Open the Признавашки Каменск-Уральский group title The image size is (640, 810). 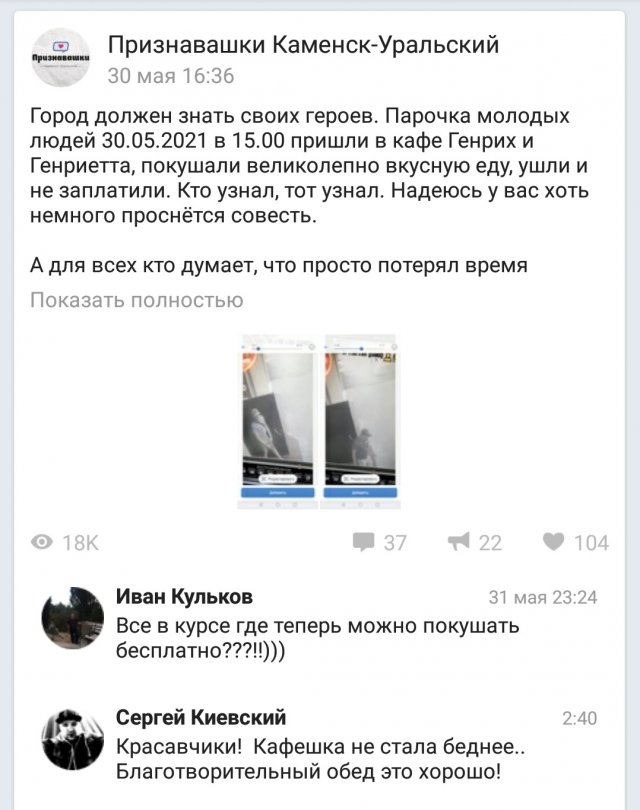tap(303, 45)
